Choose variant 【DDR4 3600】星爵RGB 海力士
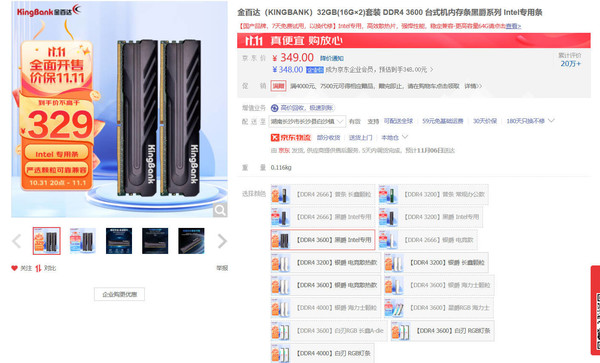The height and width of the screenshot is (363, 600). [439, 308]
